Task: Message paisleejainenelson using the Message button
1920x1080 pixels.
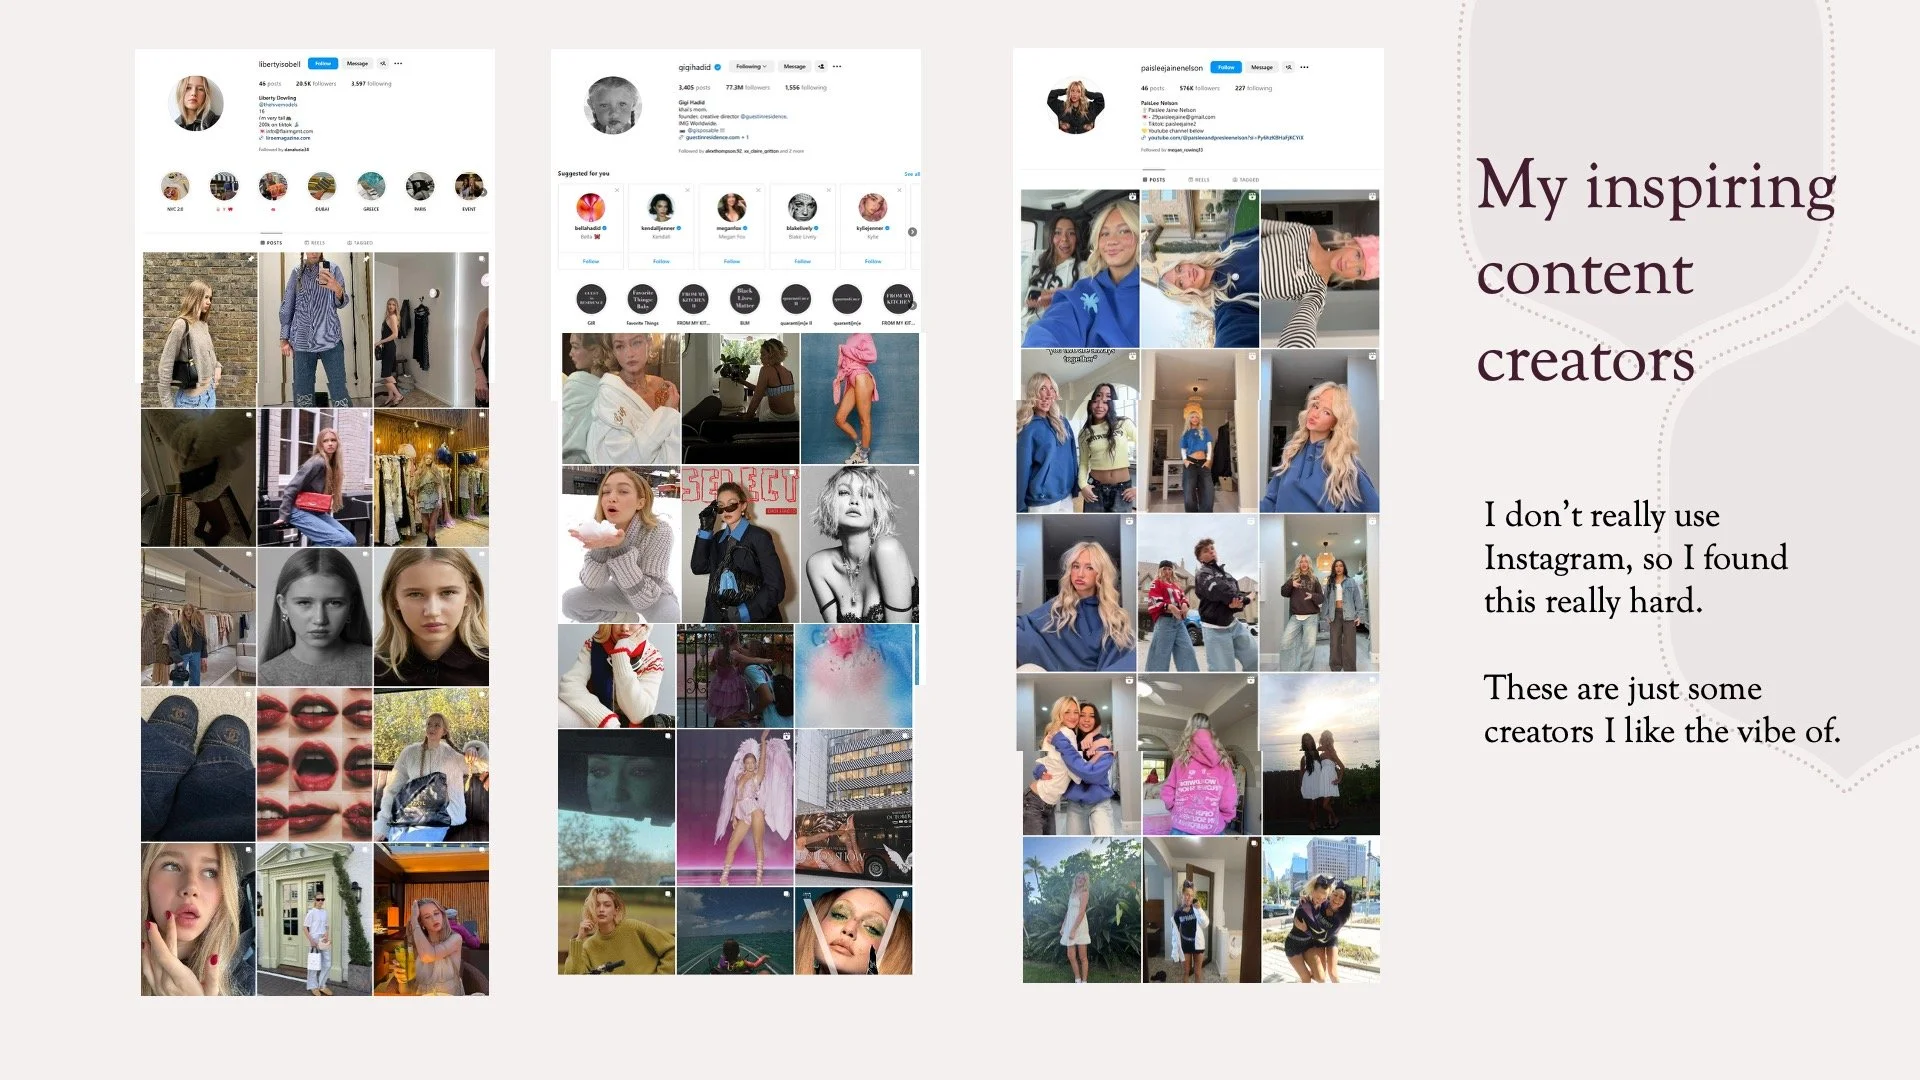Action: (x=1262, y=67)
